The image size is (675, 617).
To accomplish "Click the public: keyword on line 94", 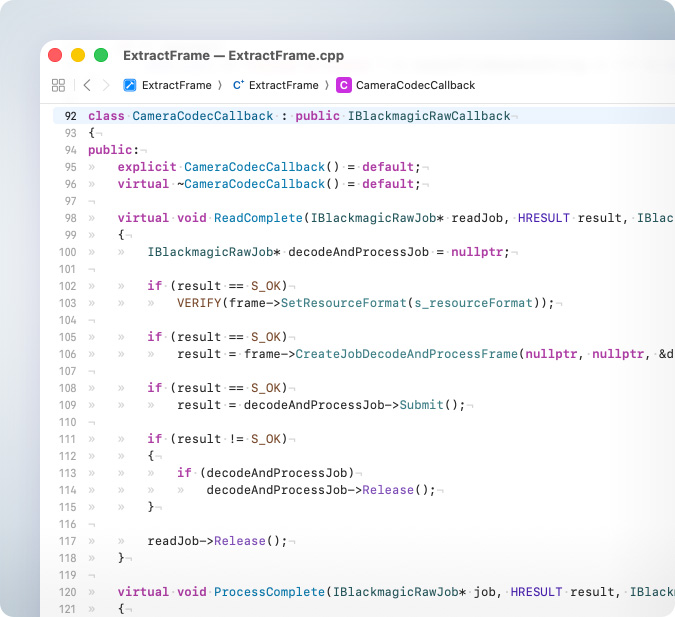I will pyautogui.click(x=113, y=150).
